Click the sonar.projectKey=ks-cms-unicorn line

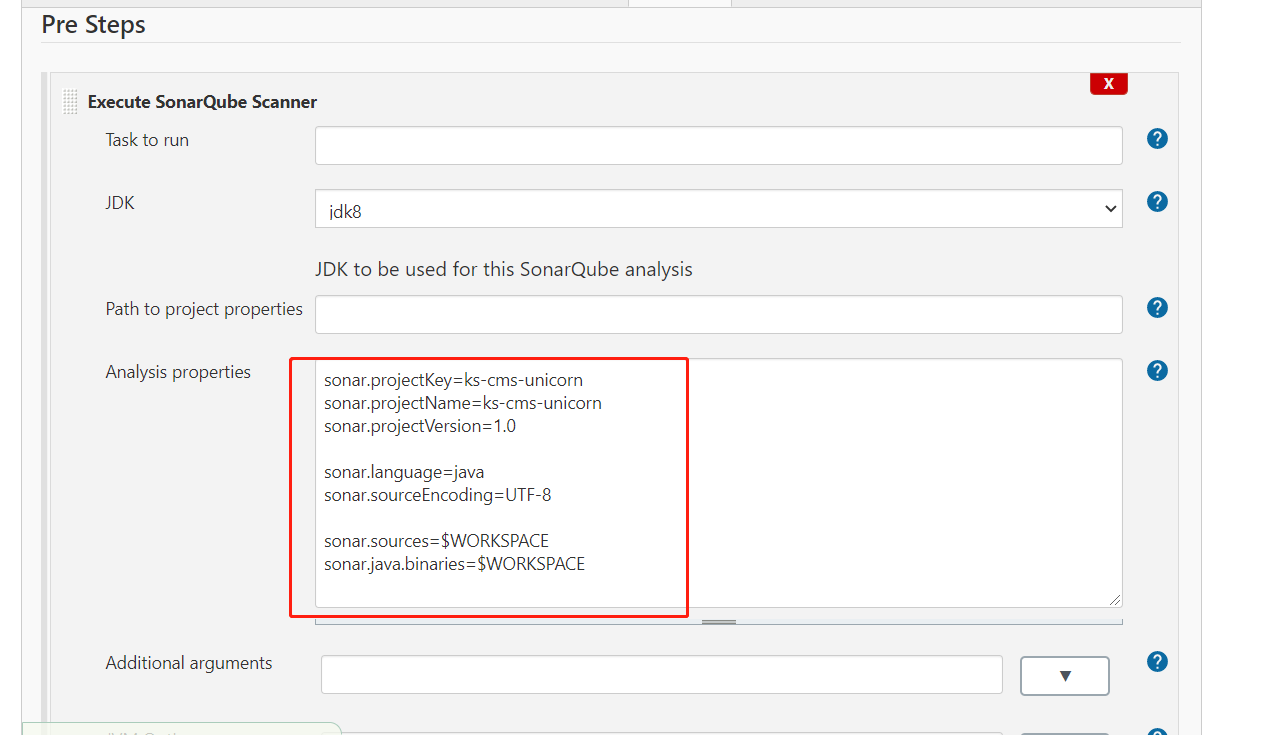click(x=453, y=380)
